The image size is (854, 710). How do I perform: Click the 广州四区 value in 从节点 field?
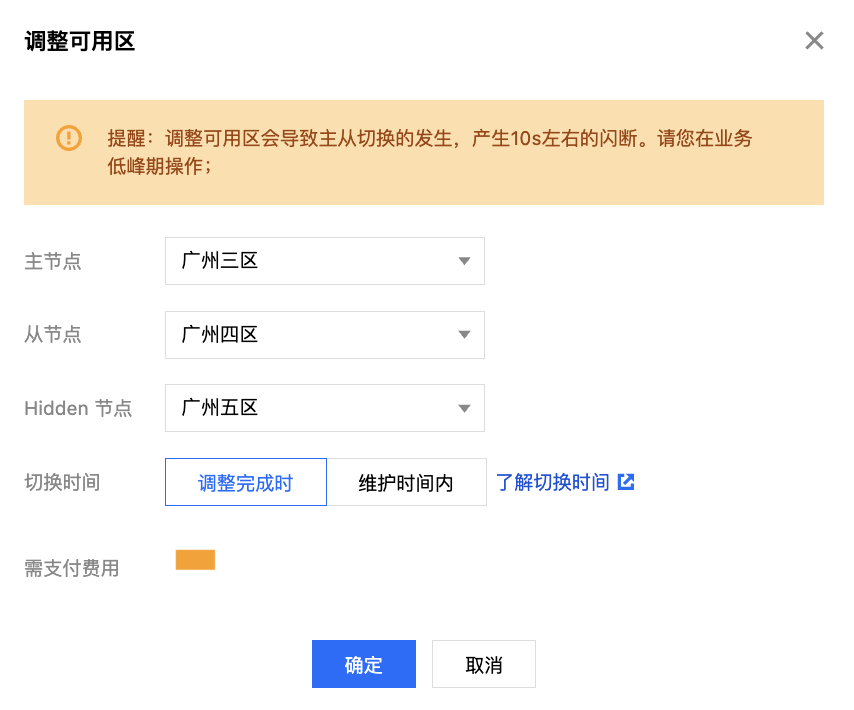point(219,334)
